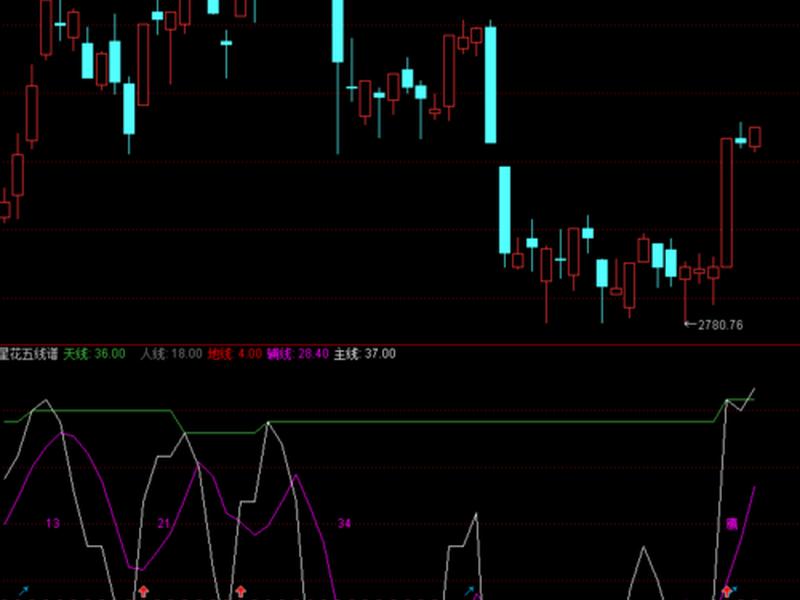
Task: Select the green 天线: 36.00 readout
Action: click(94, 354)
